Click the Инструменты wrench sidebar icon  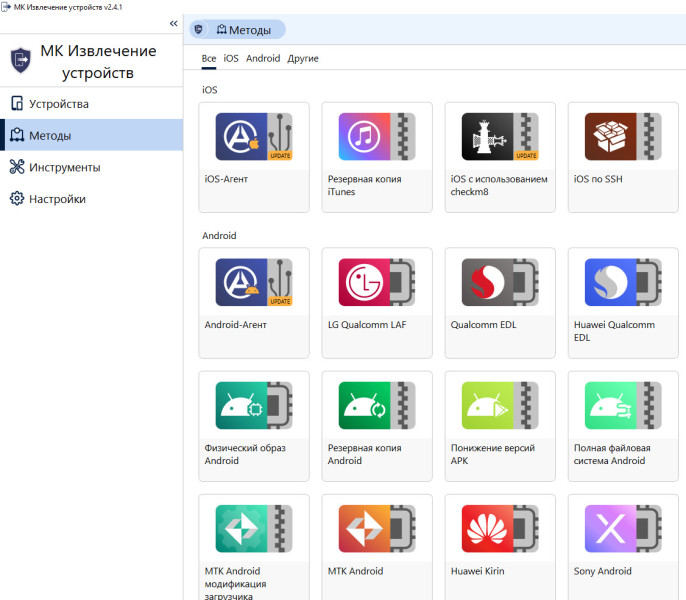17,167
